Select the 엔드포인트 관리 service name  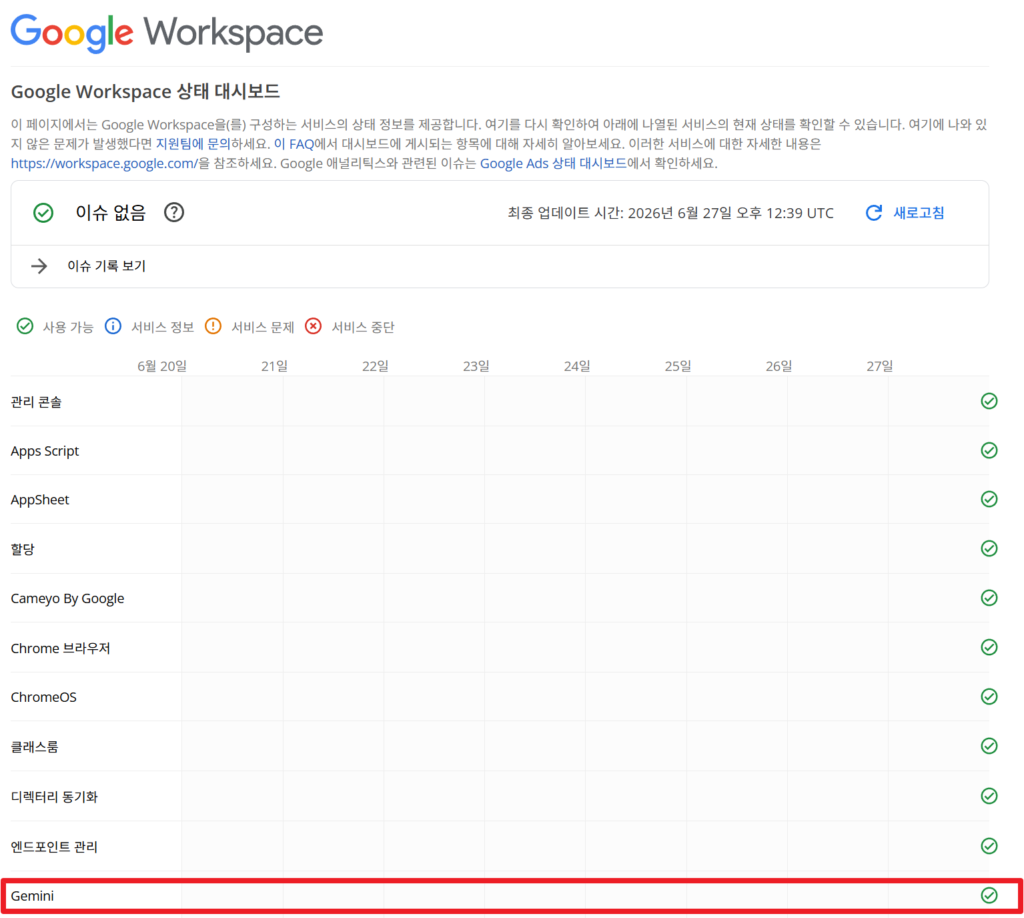(x=54, y=847)
